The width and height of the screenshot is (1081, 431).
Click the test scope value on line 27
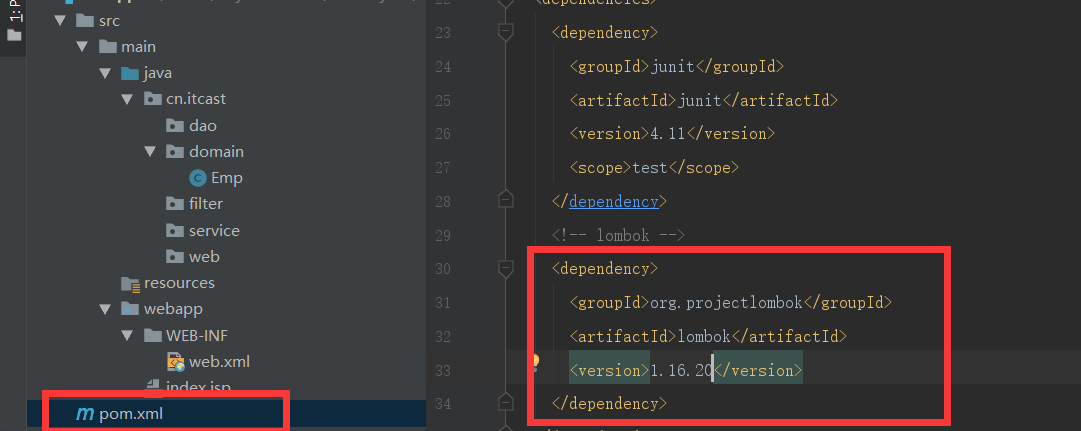coord(649,168)
